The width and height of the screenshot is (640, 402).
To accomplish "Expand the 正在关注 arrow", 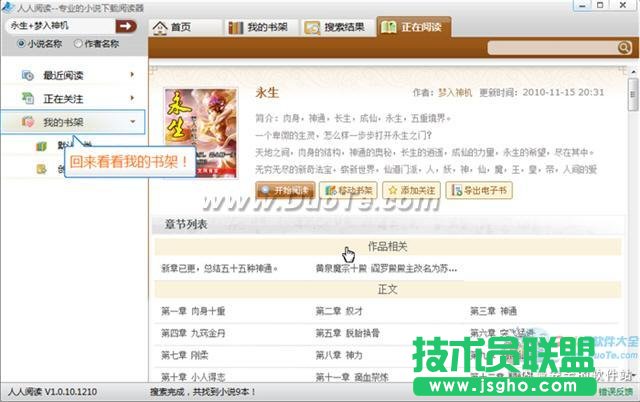I will [x=132, y=98].
